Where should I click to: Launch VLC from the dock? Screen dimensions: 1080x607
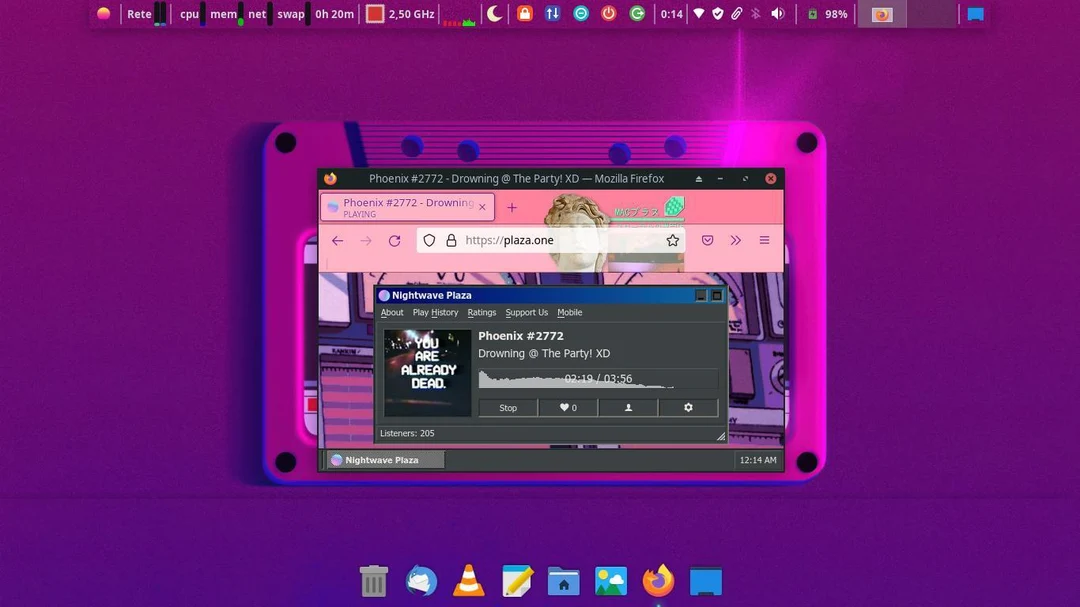point(468,580)
